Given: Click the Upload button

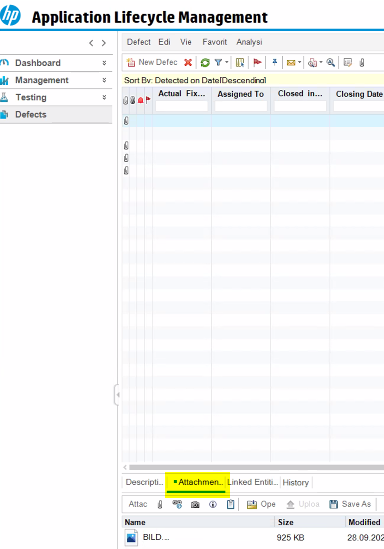Looking at the screenshot, I should (303, 504).
